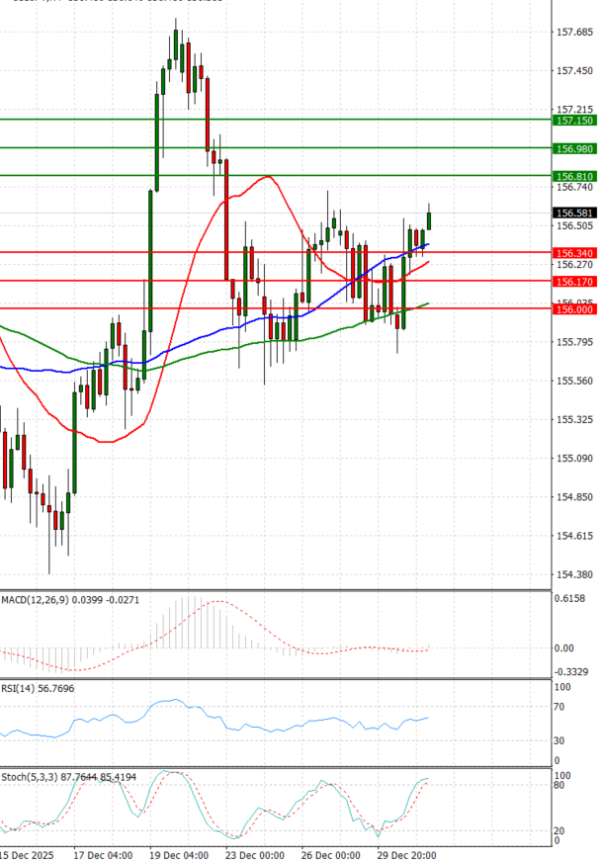Click the current price label 156.581
Image resolution: width=600 pixels, height=863 pixels.
click(x=573, y=213)
